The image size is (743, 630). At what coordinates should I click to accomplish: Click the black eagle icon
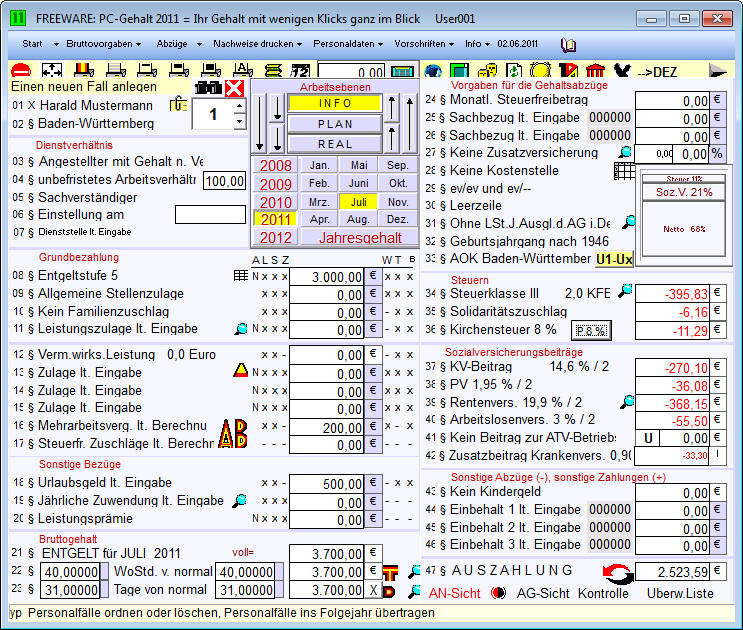point(622,71)
